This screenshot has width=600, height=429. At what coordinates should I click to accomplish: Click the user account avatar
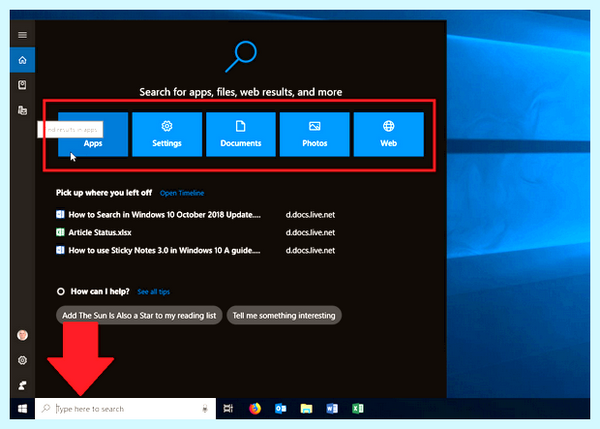[22, 335]
